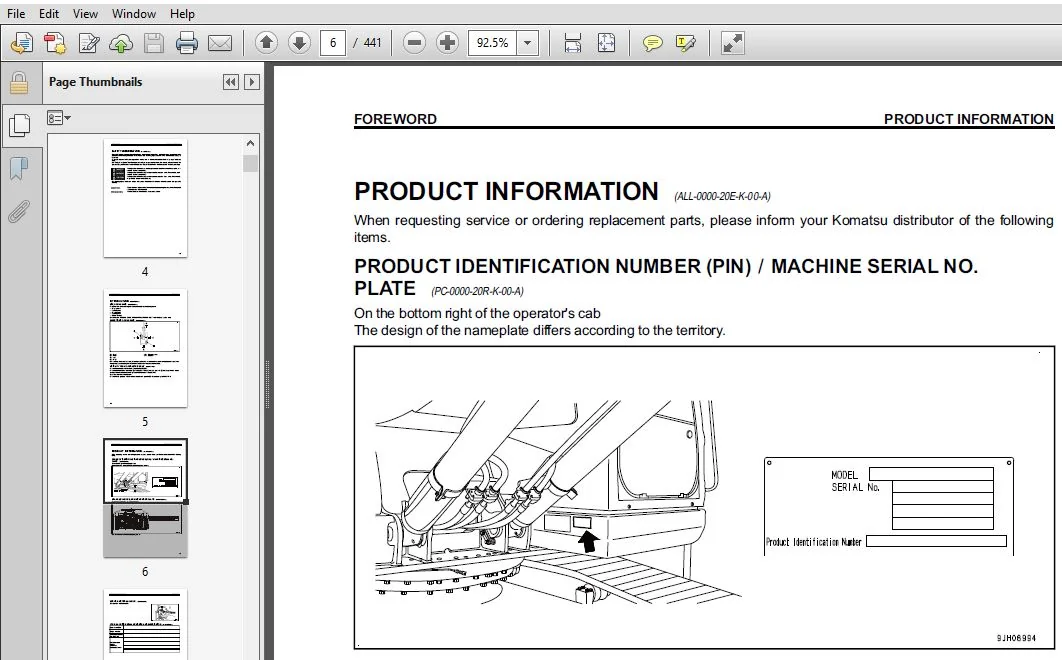Click the security lock panel icon

pyautogui.click(x=19, y=83)
